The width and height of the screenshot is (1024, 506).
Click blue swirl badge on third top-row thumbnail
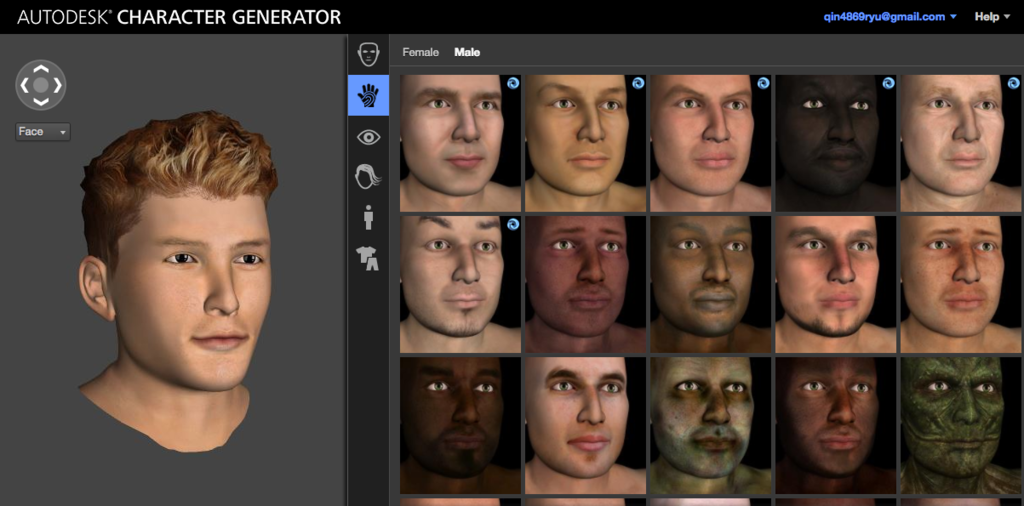pos(763,83)
